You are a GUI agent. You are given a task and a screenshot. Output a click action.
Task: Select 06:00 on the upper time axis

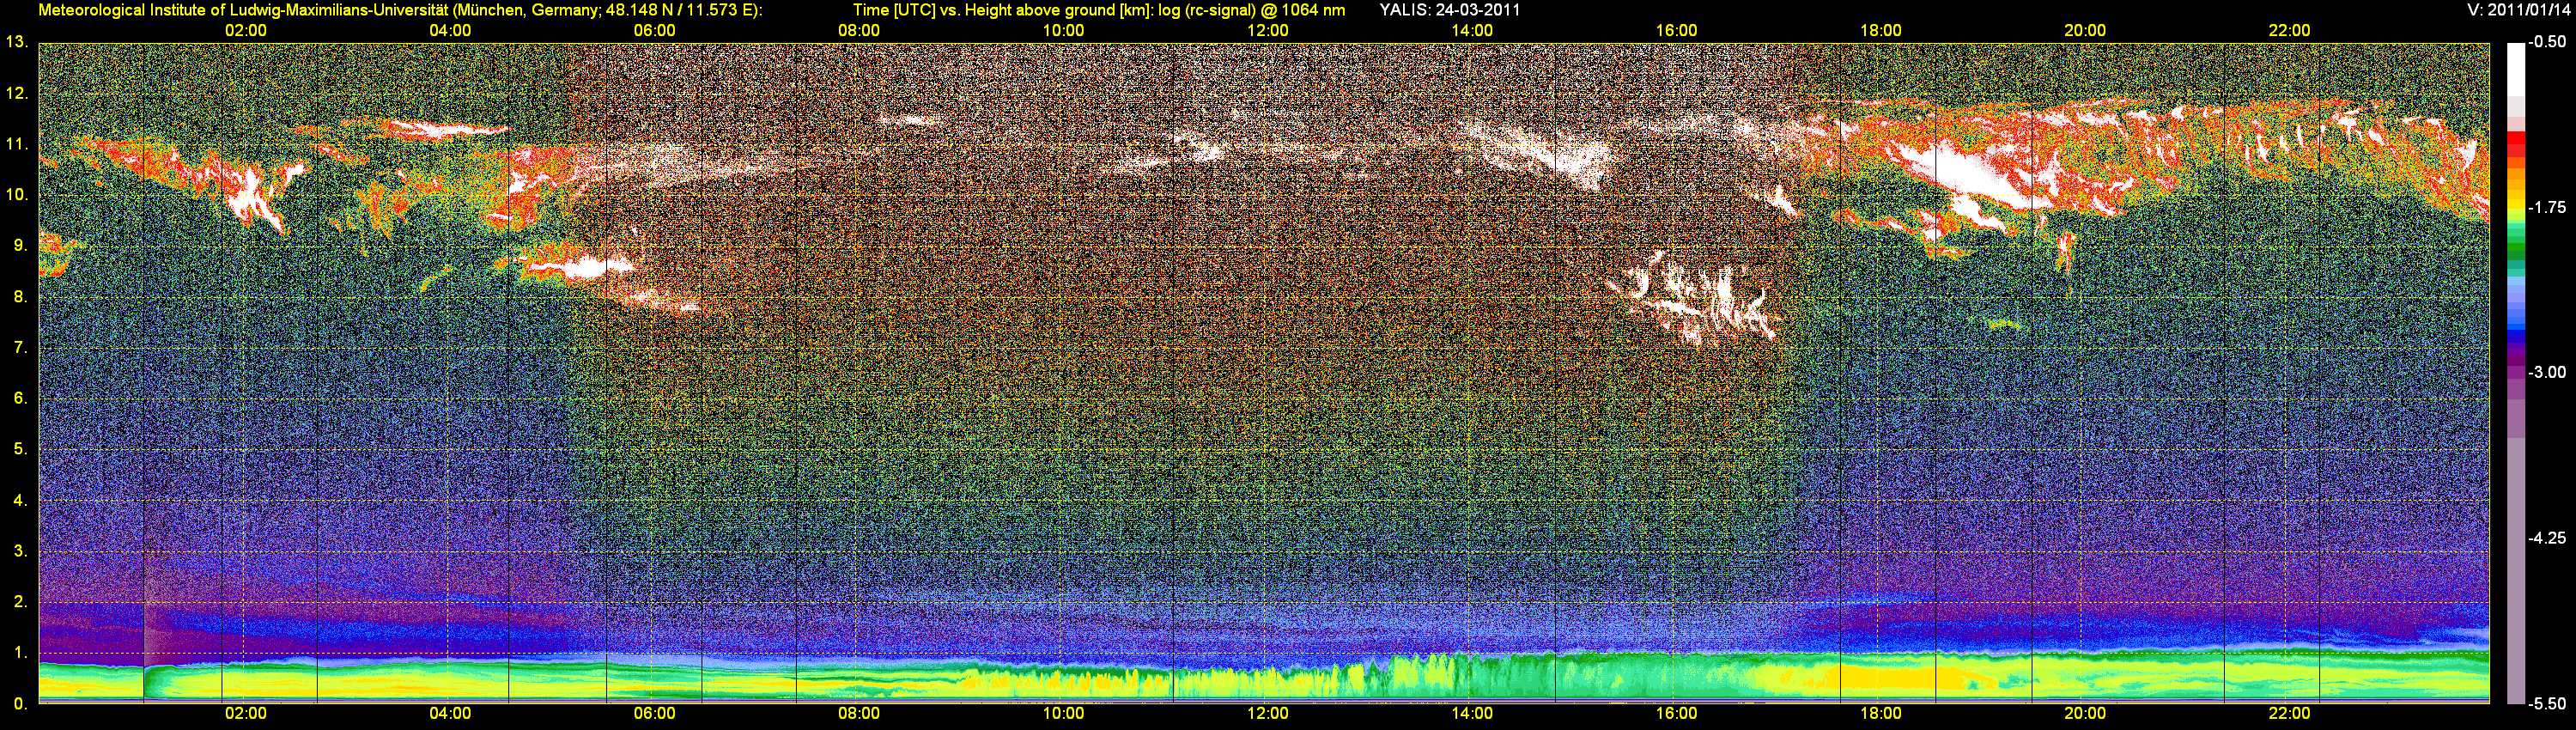(655, 31)
